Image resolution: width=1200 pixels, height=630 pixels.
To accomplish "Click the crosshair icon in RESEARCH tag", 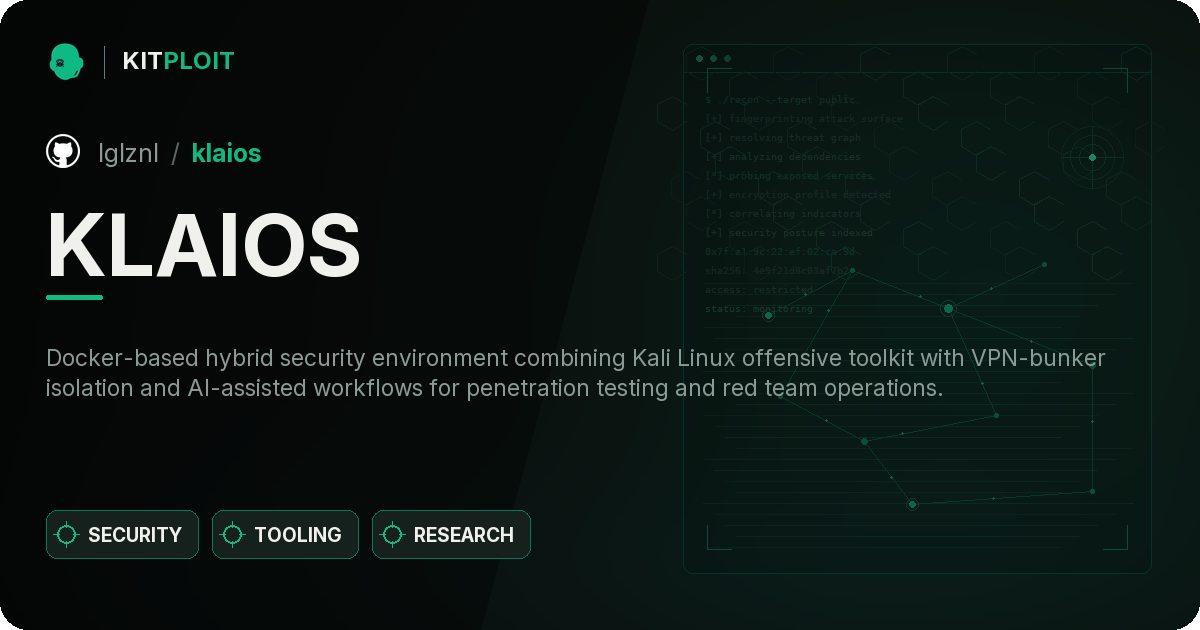I will [393, 535].
